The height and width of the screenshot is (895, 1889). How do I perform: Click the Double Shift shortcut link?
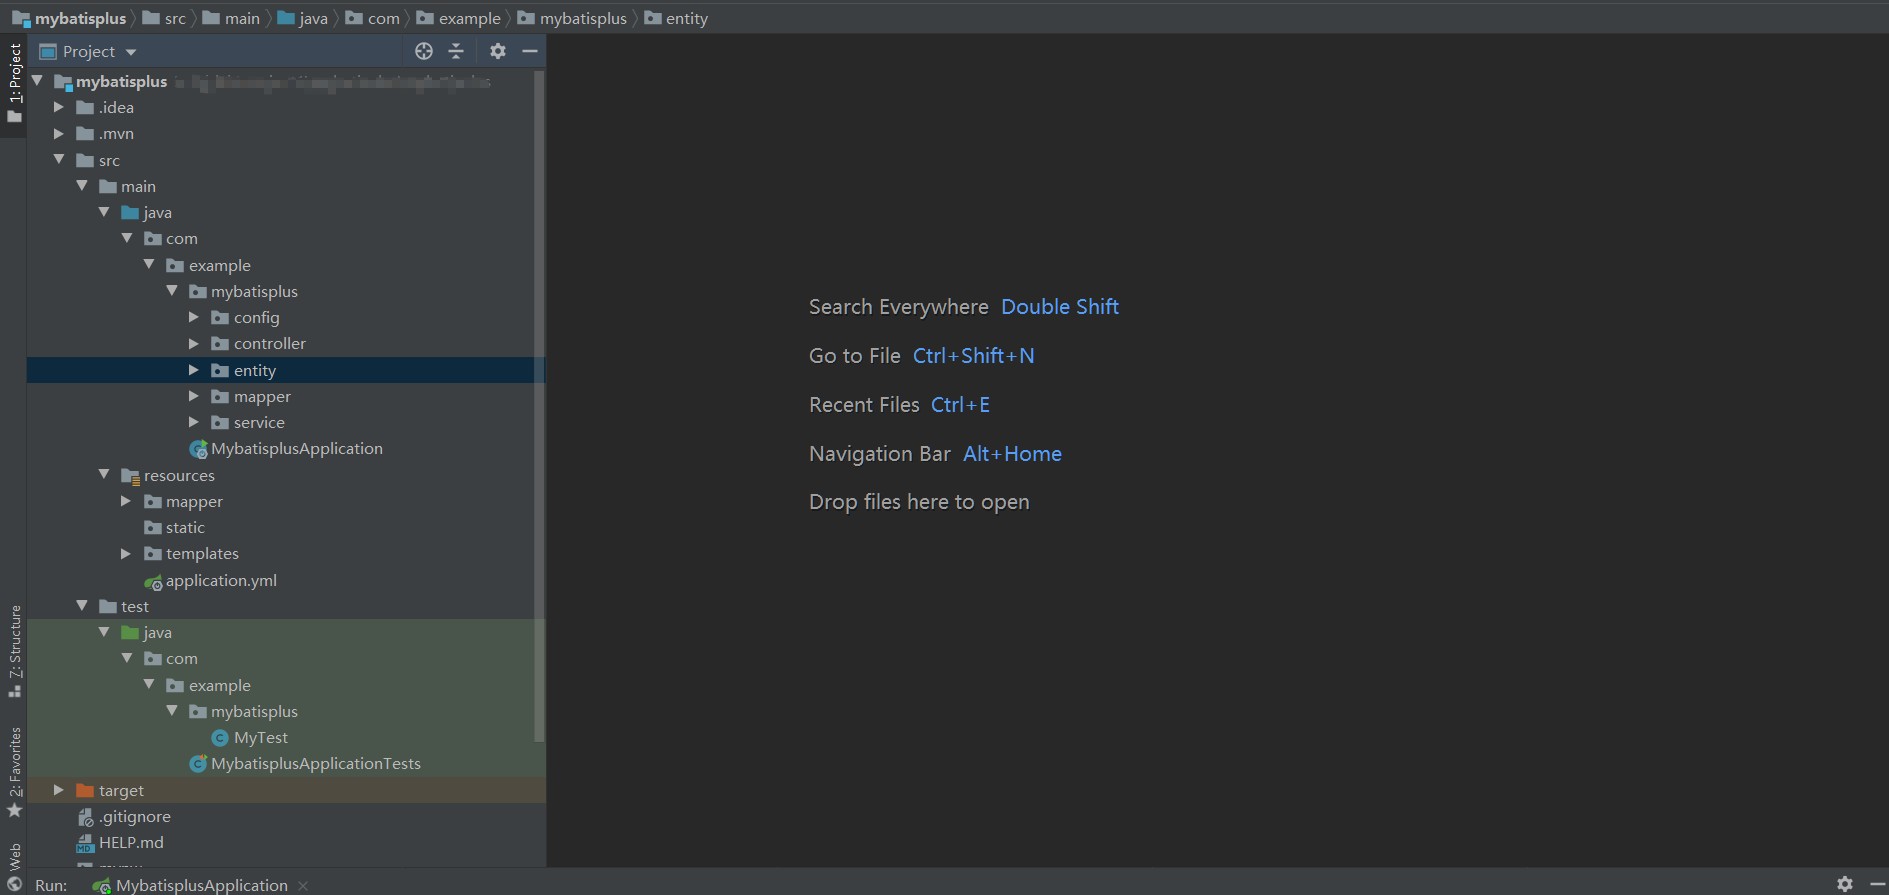(x=1060, y=307)
